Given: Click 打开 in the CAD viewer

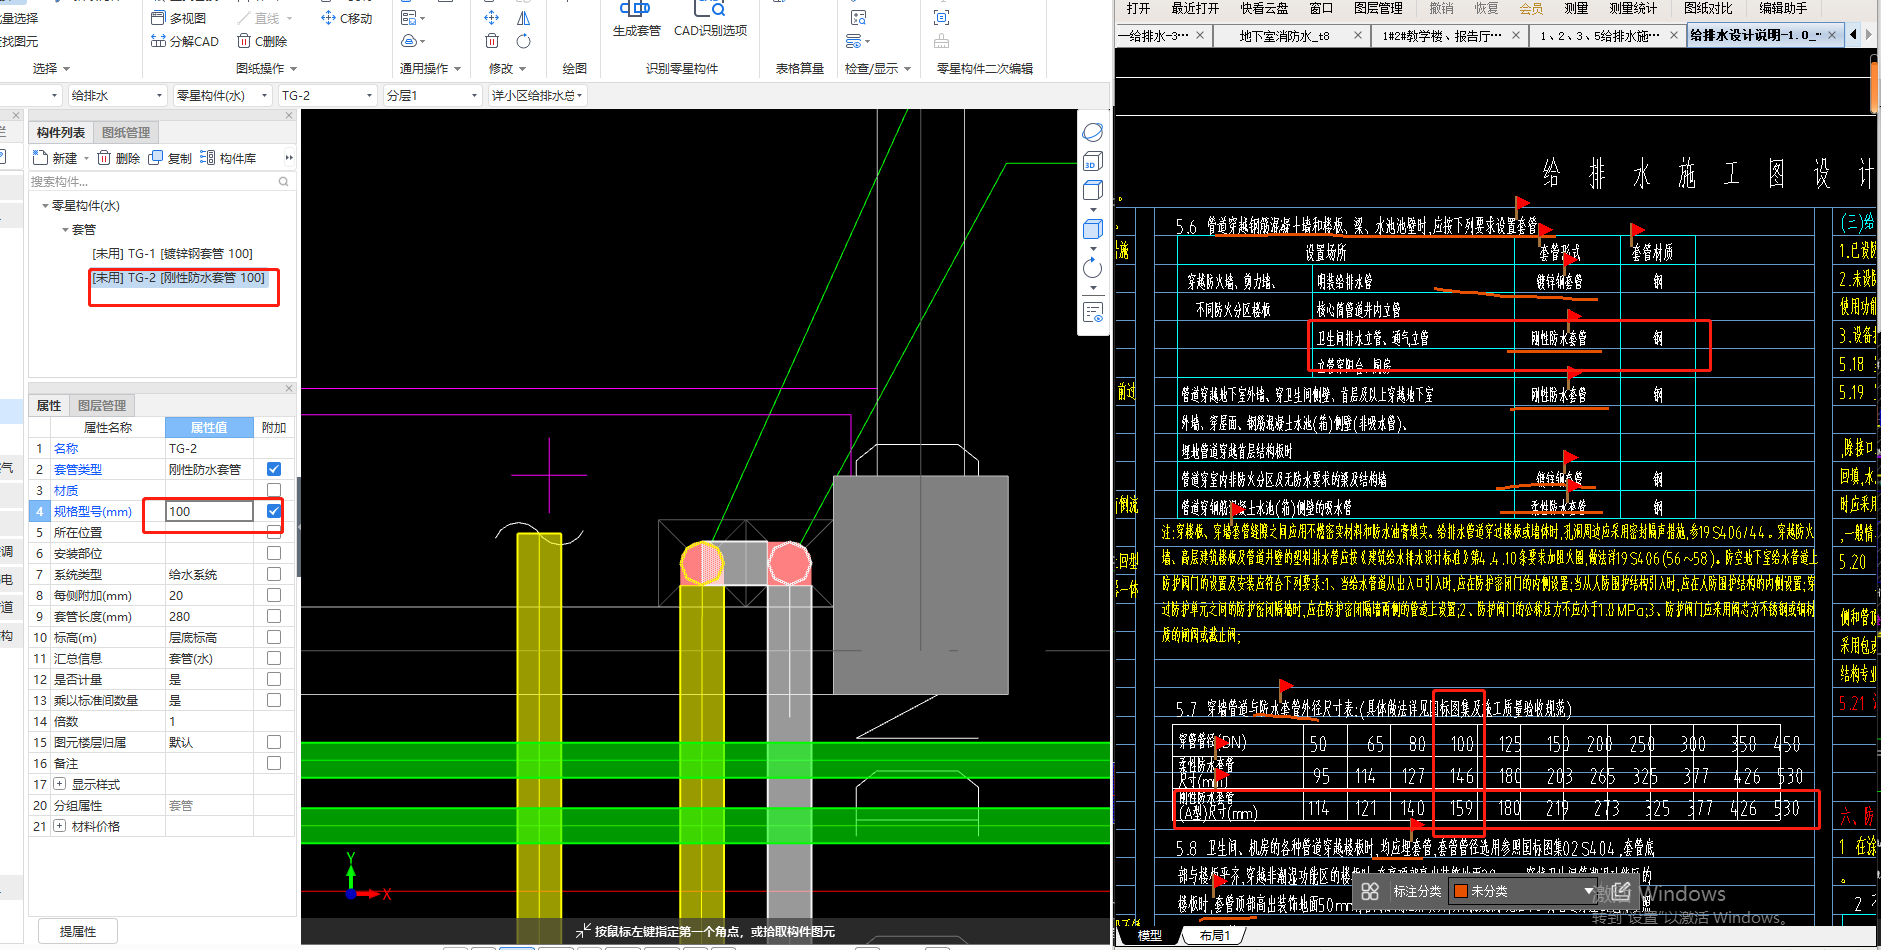Looking at the screenshot, I should [1138, 8].
